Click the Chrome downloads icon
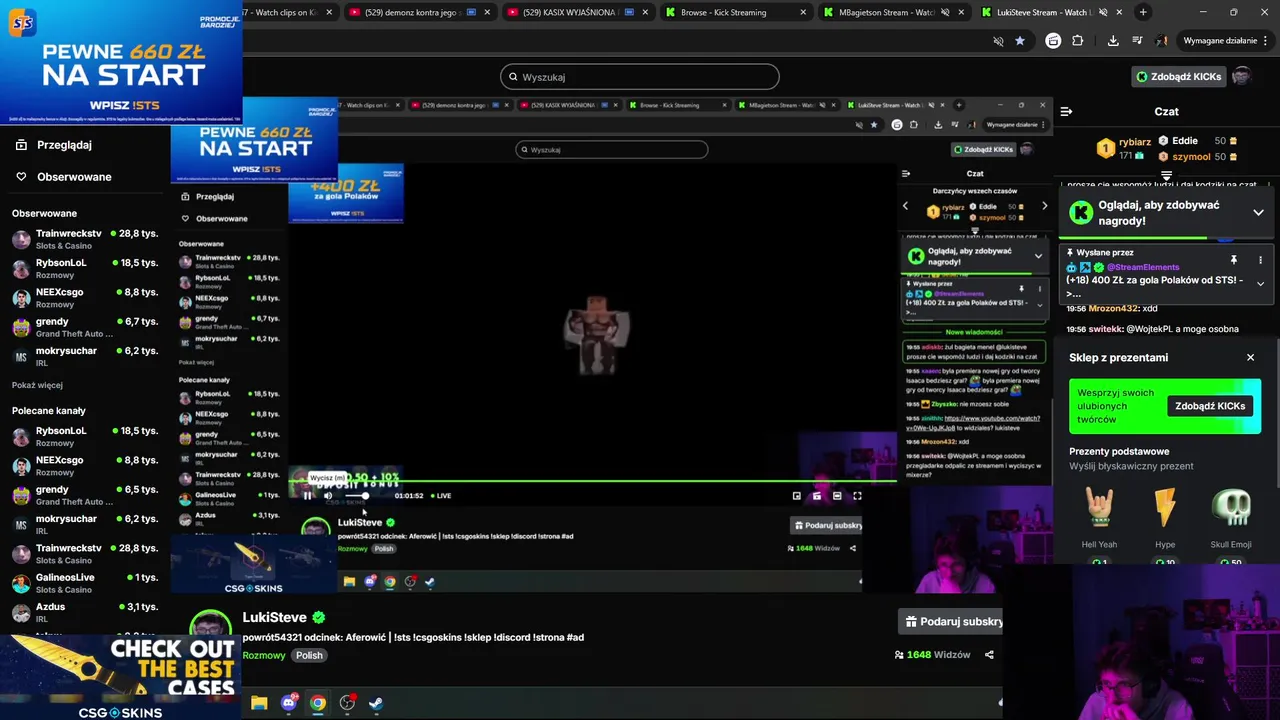 [1113, 41]
